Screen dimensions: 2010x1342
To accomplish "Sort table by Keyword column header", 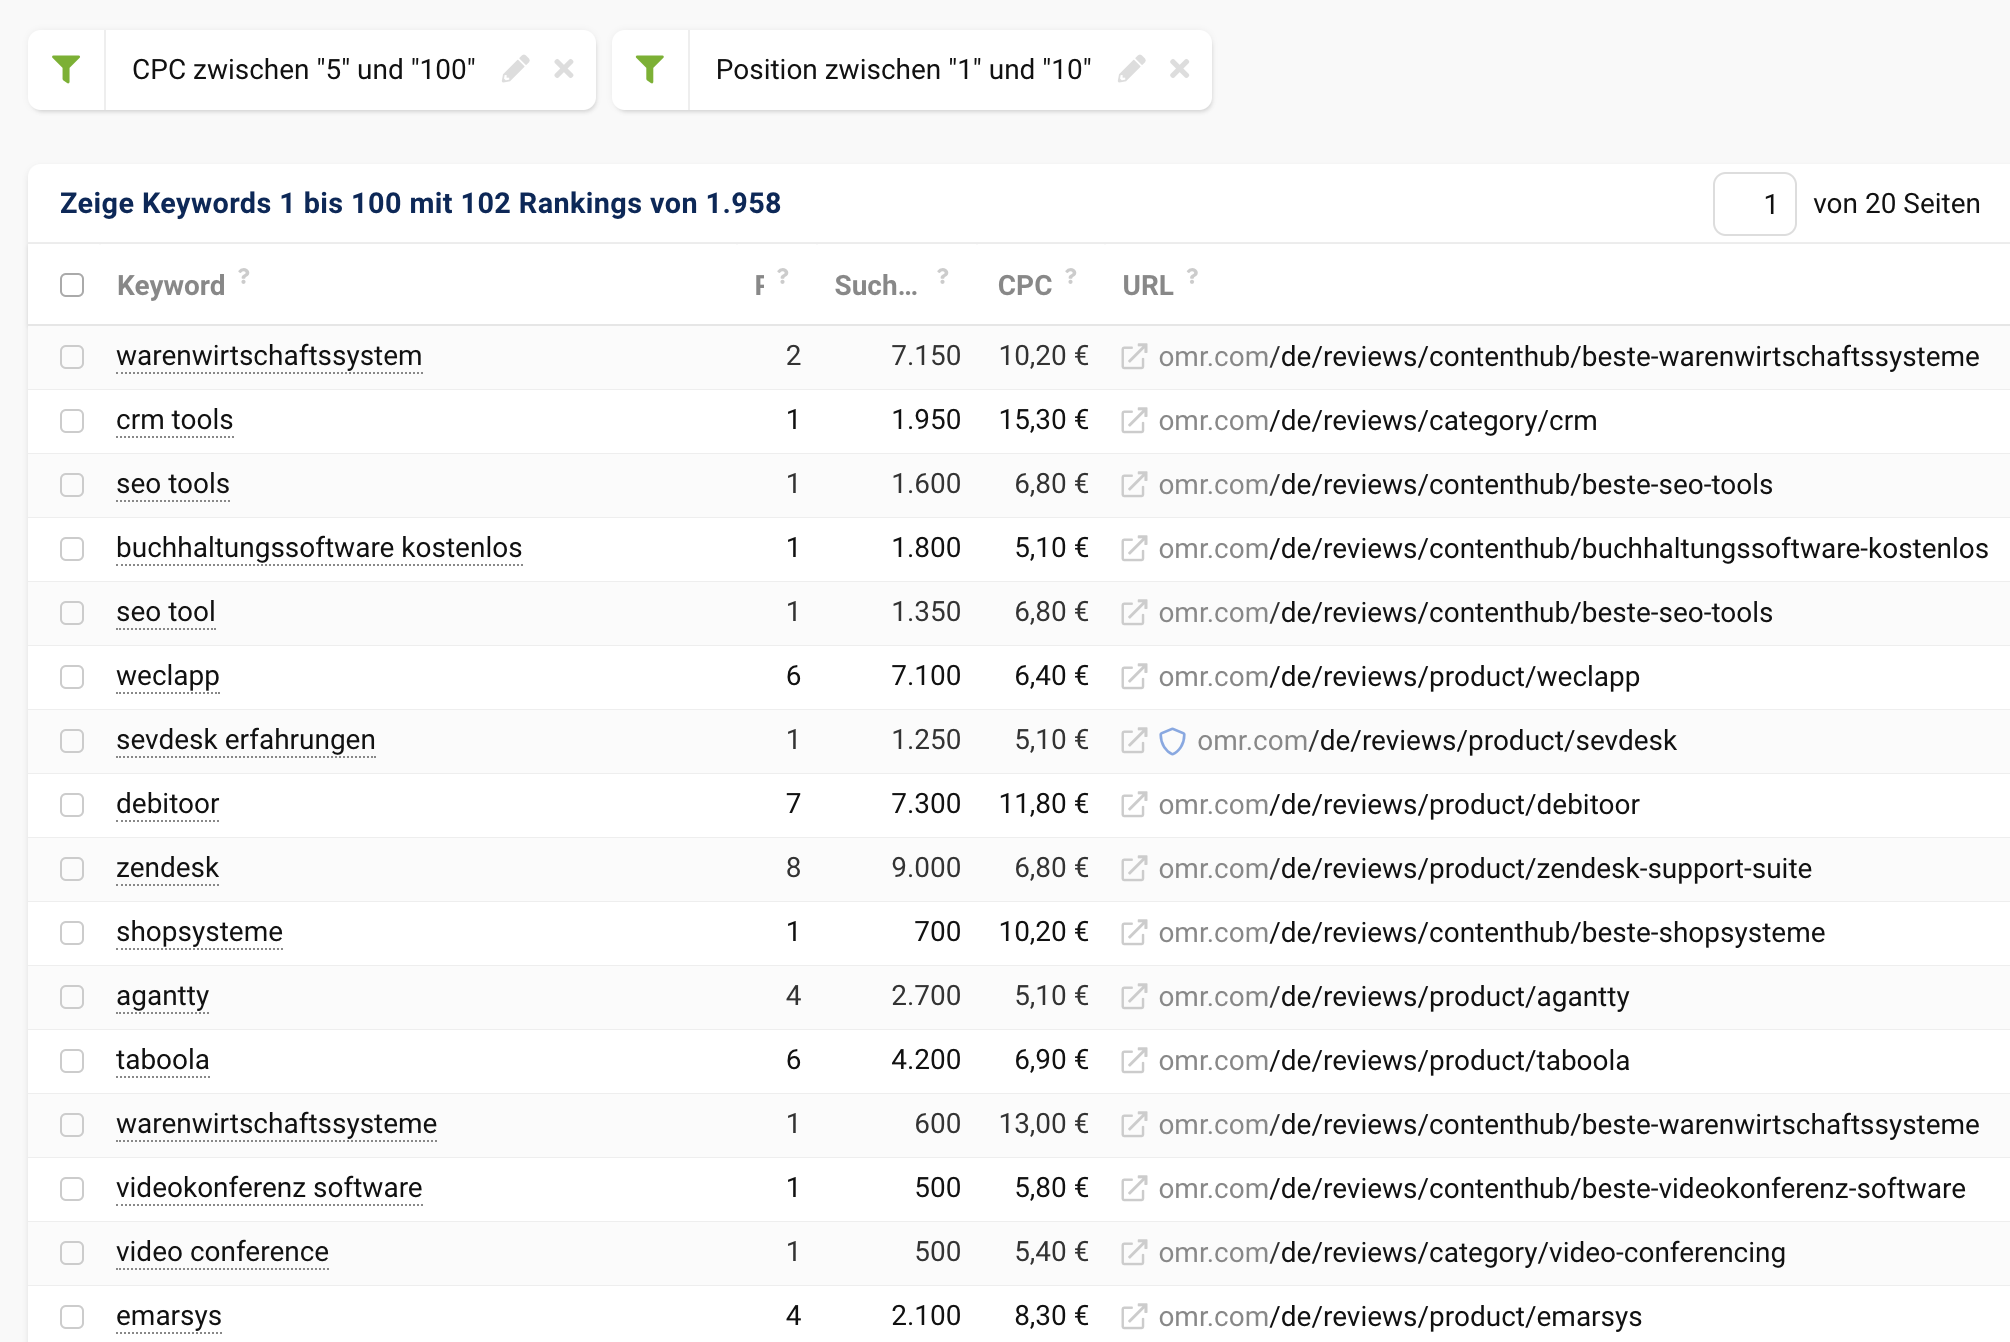I will [x=171, y=286].
